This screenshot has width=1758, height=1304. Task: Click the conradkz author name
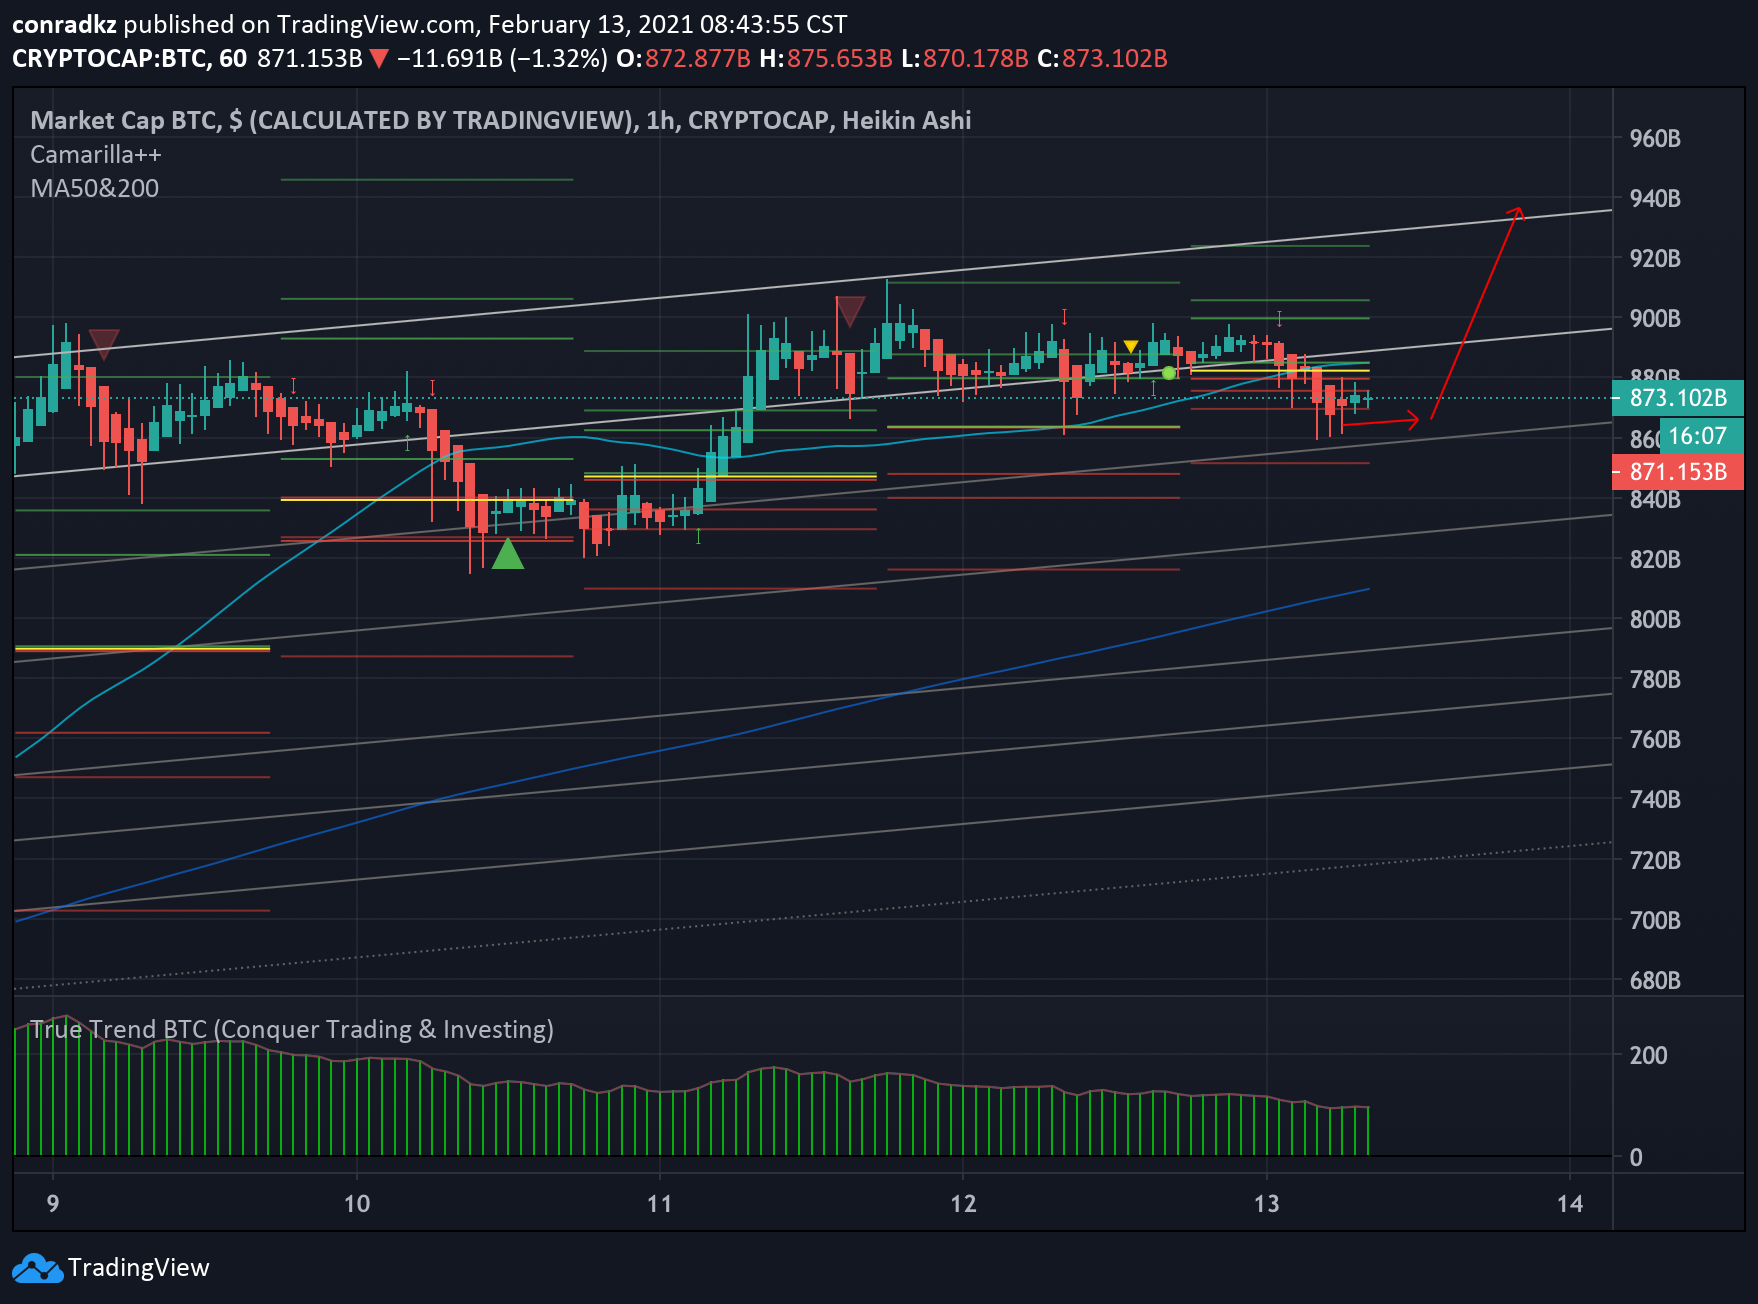(64, 24)
